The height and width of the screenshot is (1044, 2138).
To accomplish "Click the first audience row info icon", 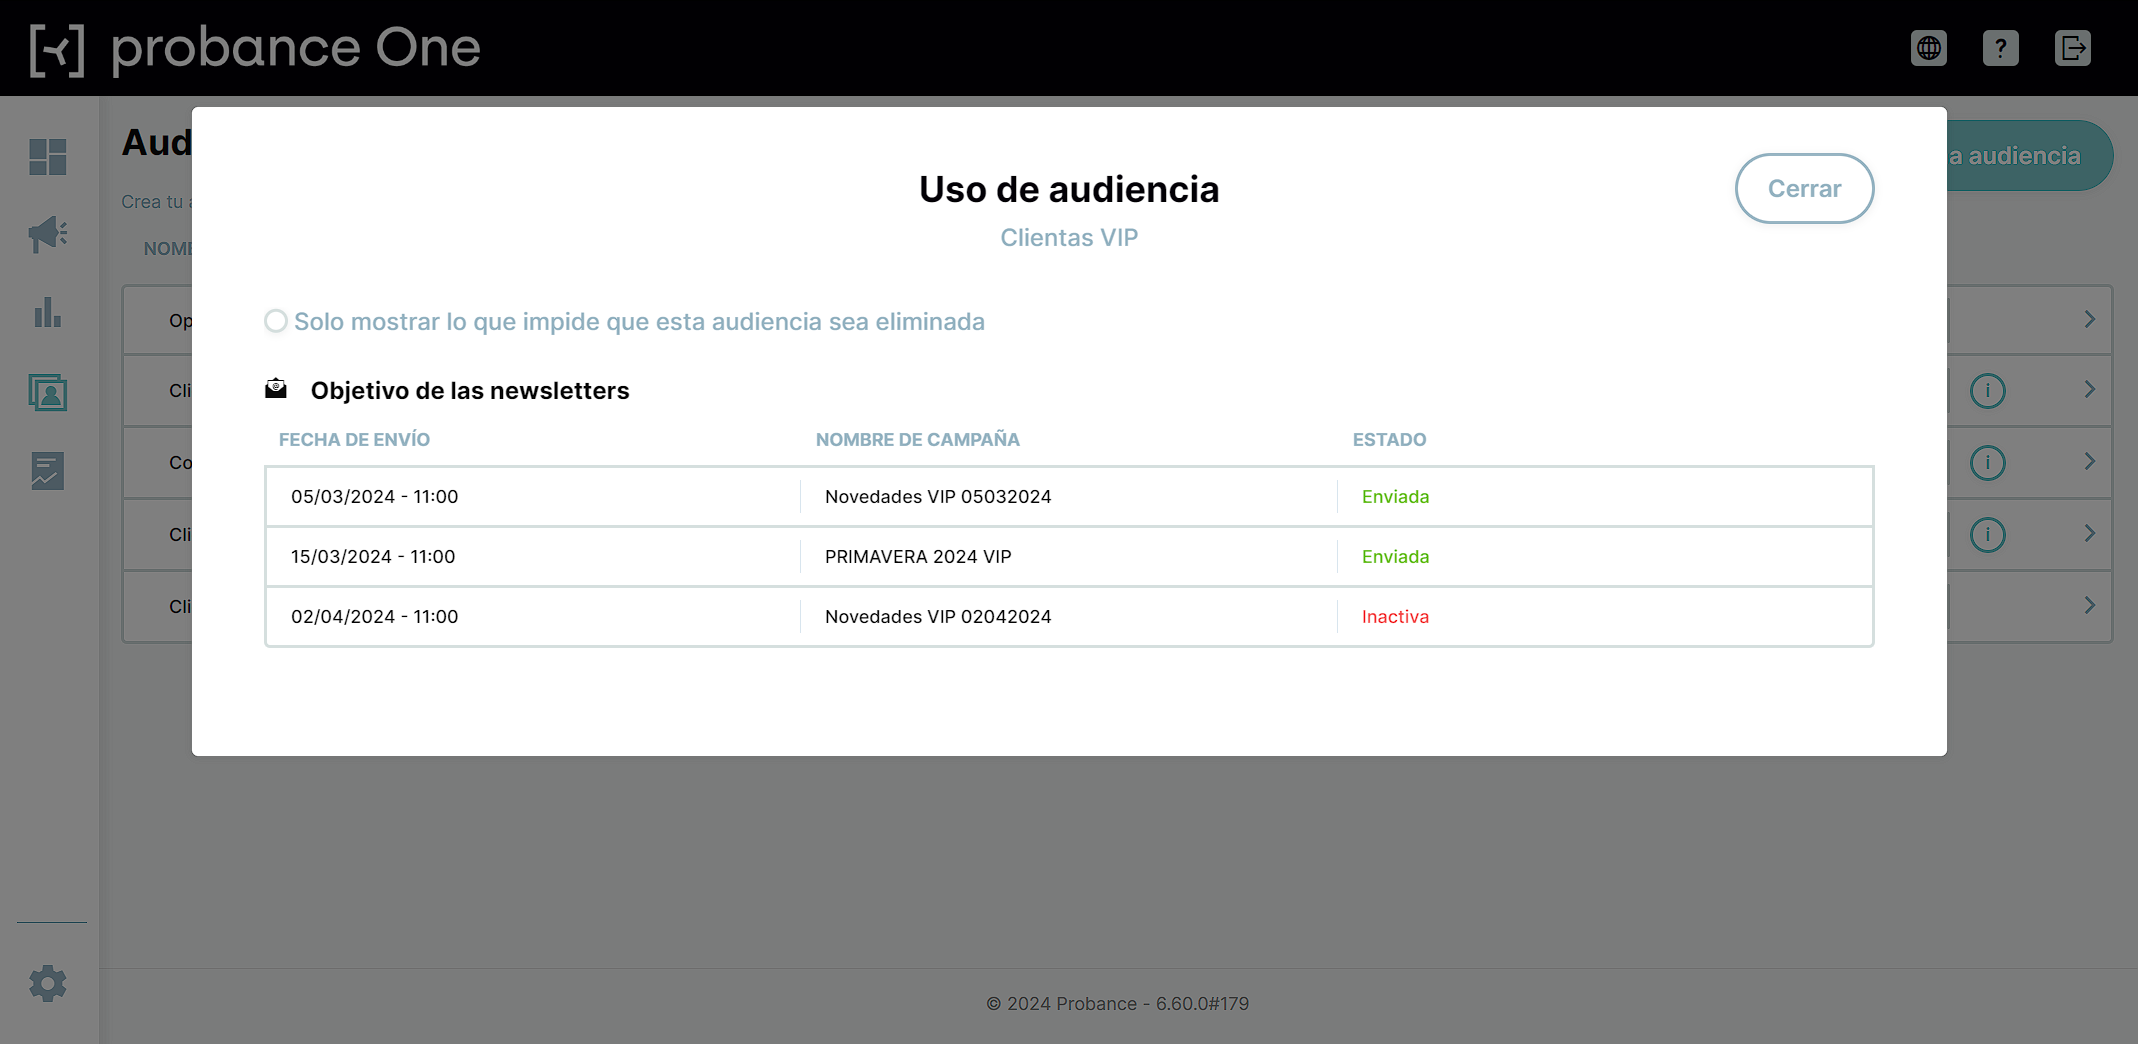I will click(x=1988, y=391).
